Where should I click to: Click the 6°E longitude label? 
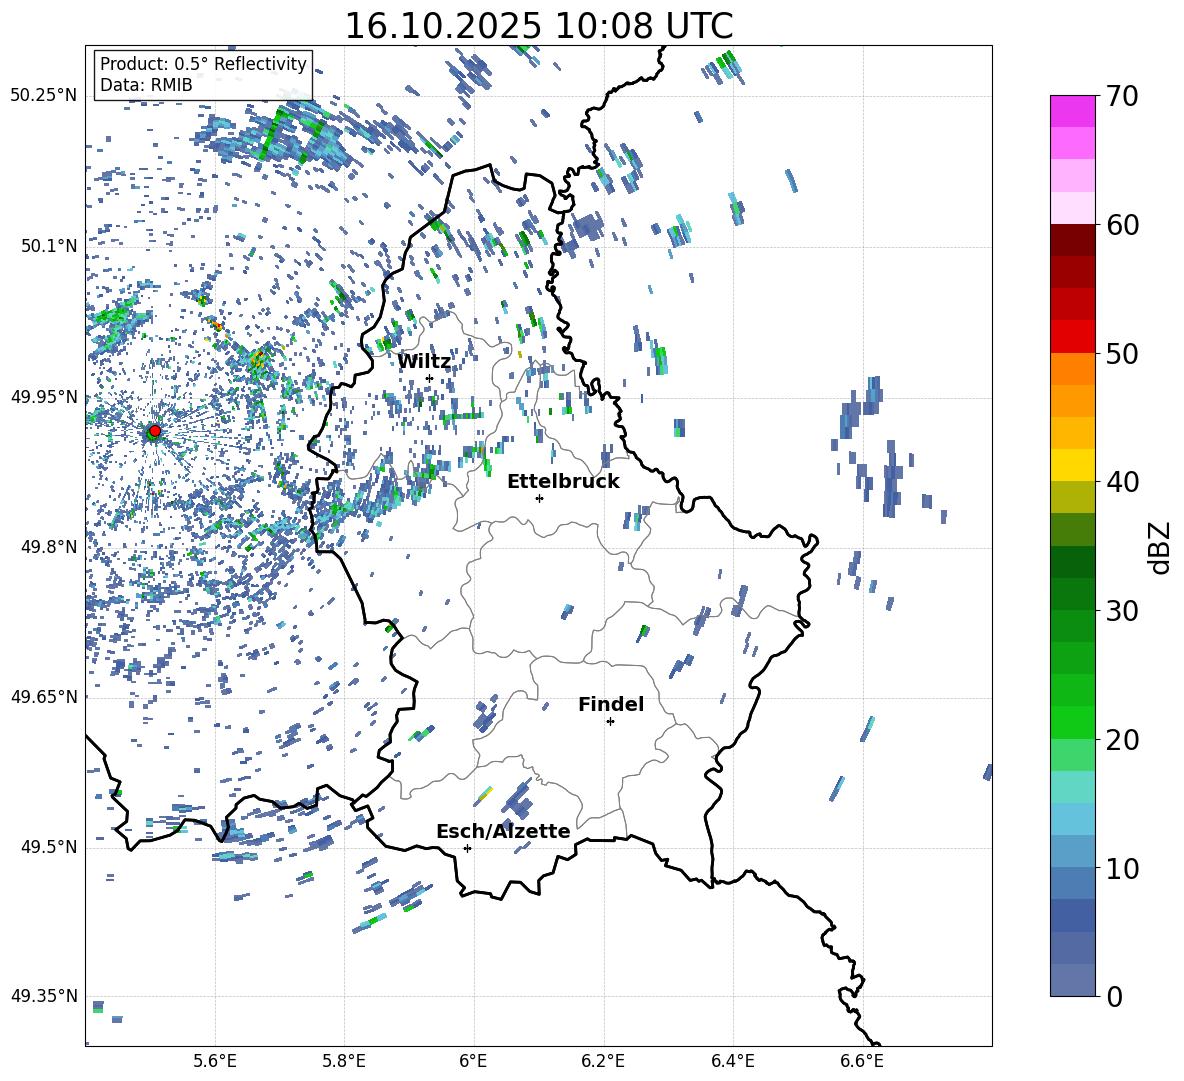473,1061
